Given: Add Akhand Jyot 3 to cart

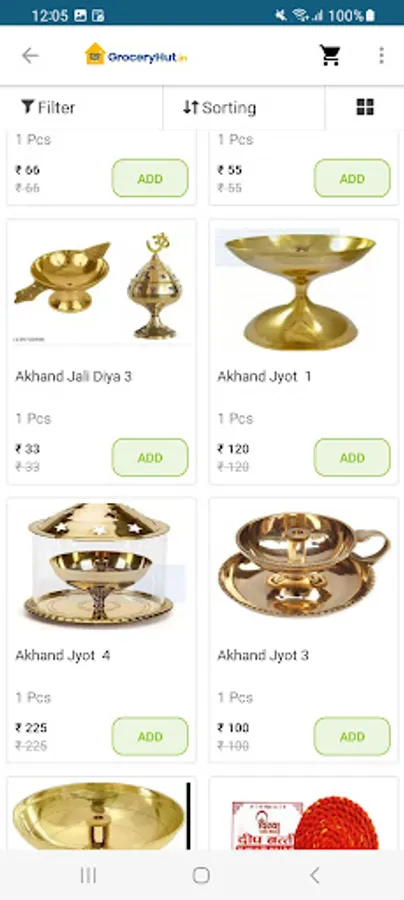Looking at the screenshot, I should click(352, 736).
